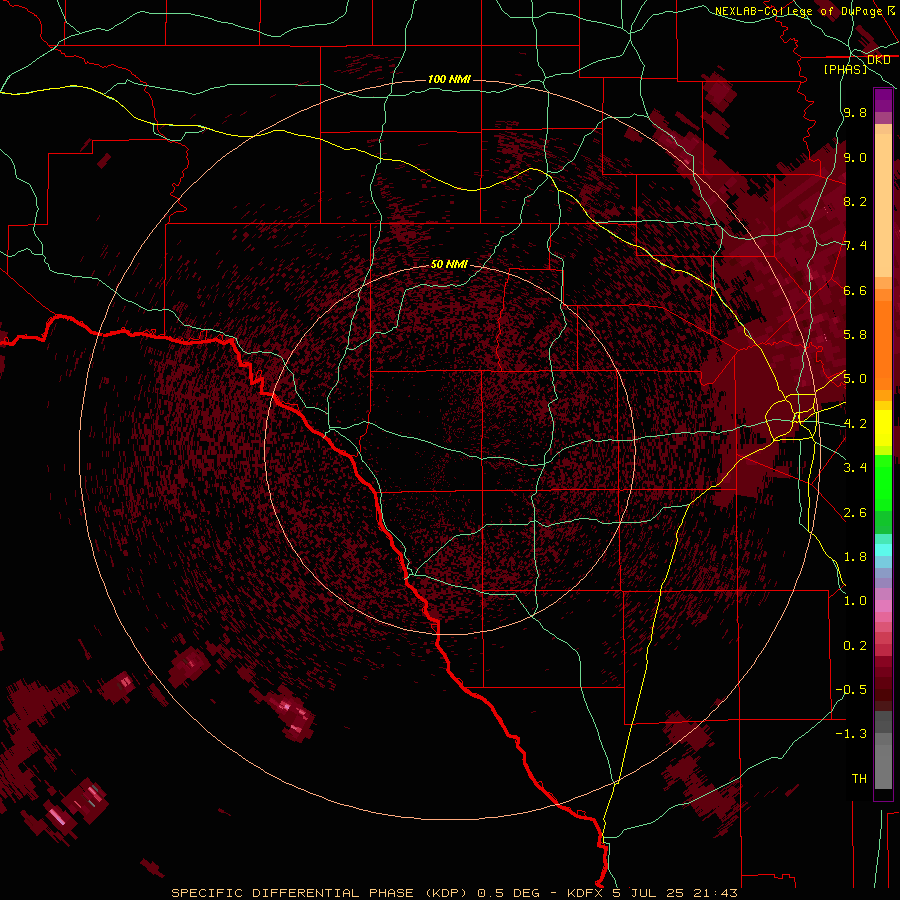The width and height of the screenshot is (900, 900).
Task: Click the 4.2 color scale value
Action: [855, 424]
